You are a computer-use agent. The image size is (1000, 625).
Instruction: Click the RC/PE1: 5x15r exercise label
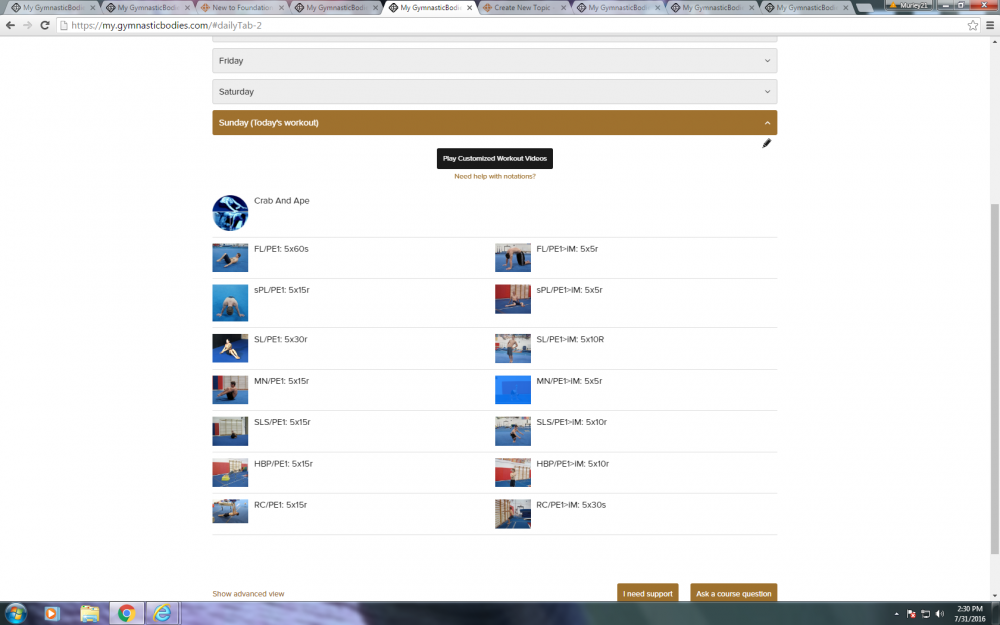(x=281, y=505)
